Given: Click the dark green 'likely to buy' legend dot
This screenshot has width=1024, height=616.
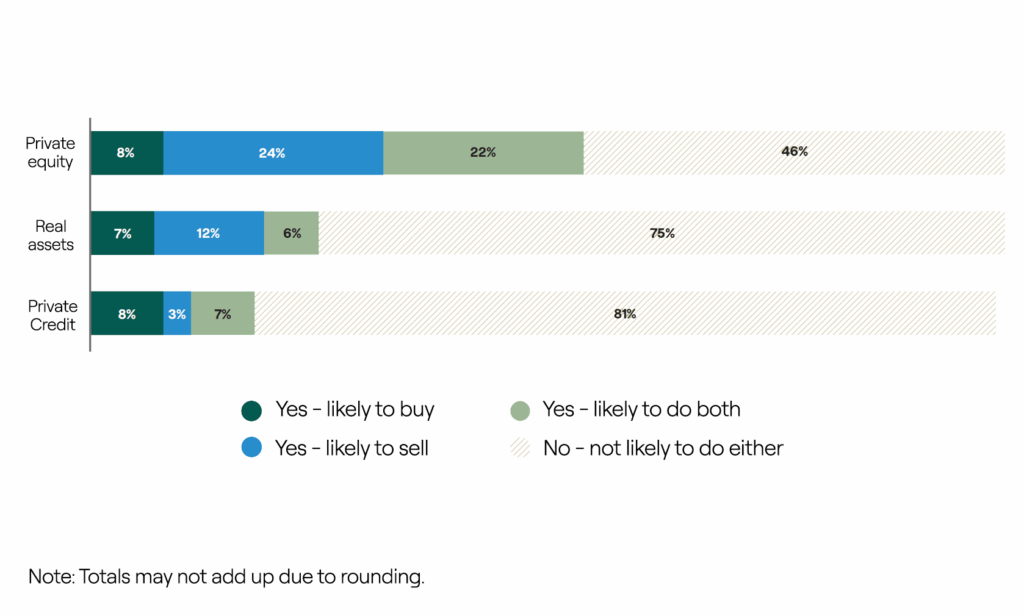Looking at the screenshot, I should (x=252, y=410).
